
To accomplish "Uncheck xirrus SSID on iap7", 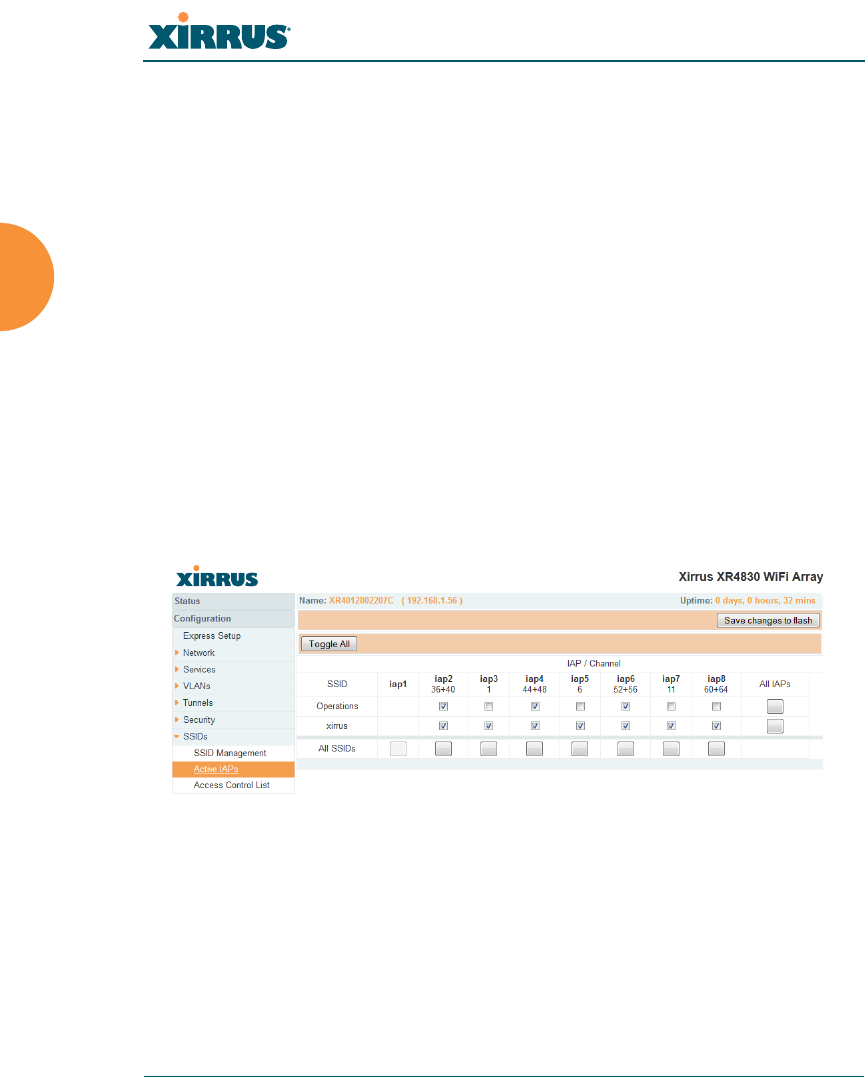I will [x=671, y=725].
